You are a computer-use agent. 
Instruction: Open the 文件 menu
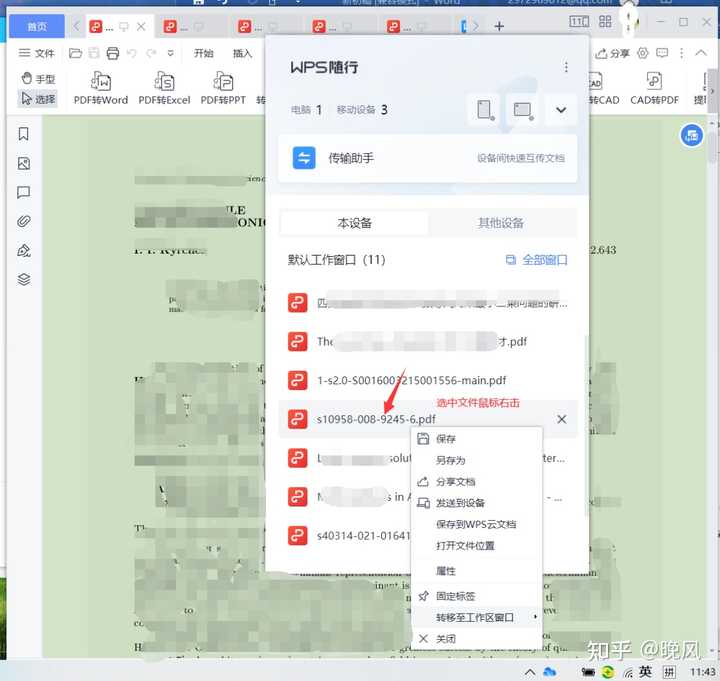click(37, 53)
